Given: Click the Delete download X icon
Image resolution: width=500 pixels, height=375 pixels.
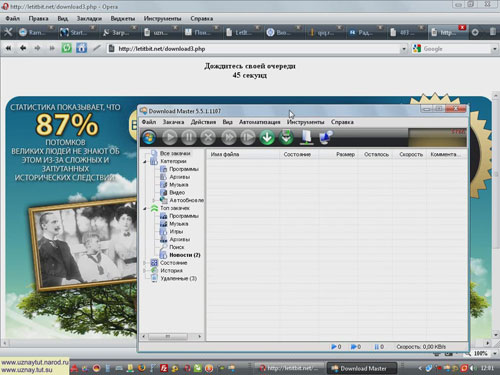Looking at the screenshot, I should 208,137.
